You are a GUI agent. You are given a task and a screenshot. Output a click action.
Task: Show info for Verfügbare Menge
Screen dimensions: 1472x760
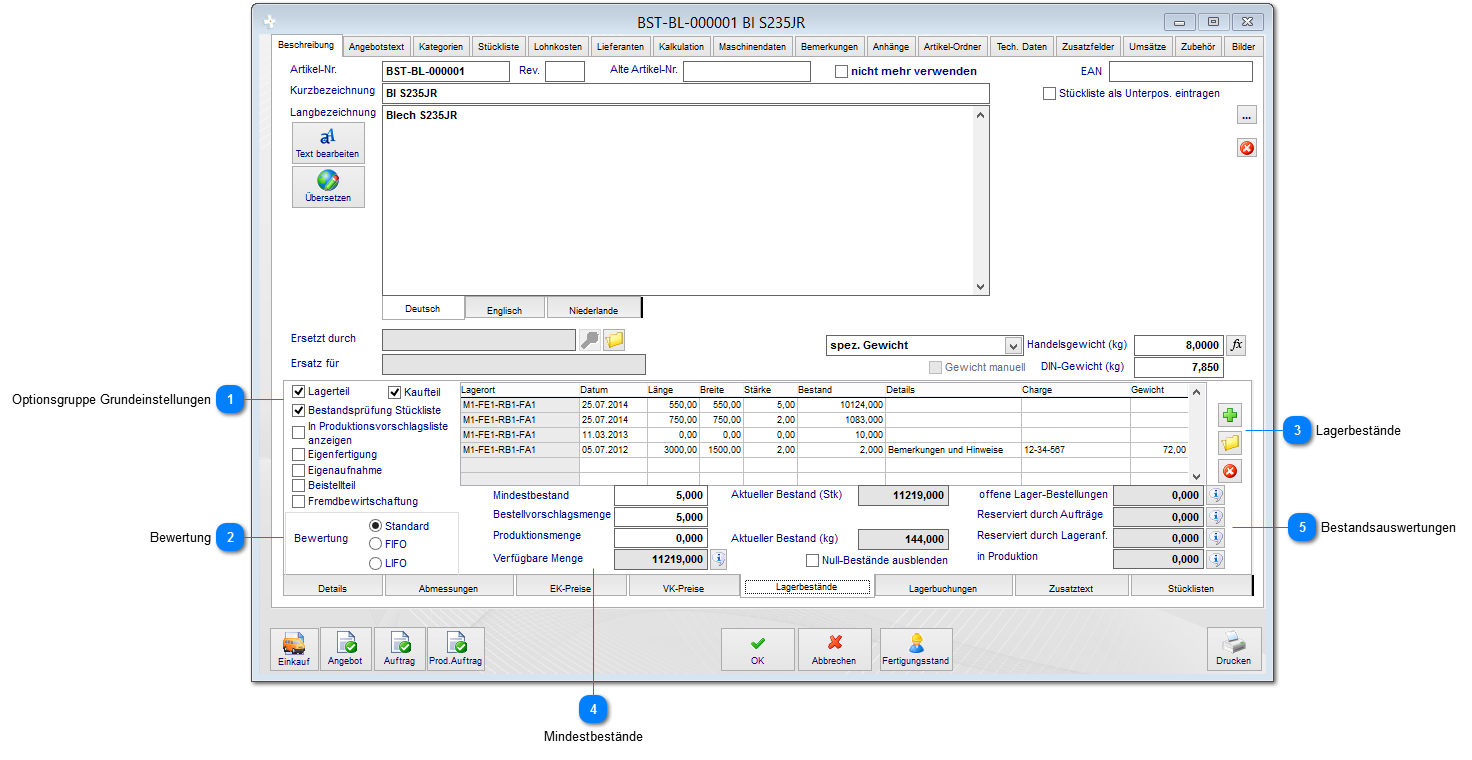718,559
